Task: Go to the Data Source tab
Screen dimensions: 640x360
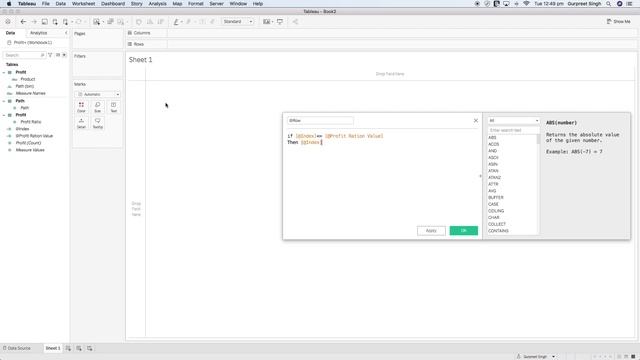Action: pyautogui.click(x=17, y=348)
